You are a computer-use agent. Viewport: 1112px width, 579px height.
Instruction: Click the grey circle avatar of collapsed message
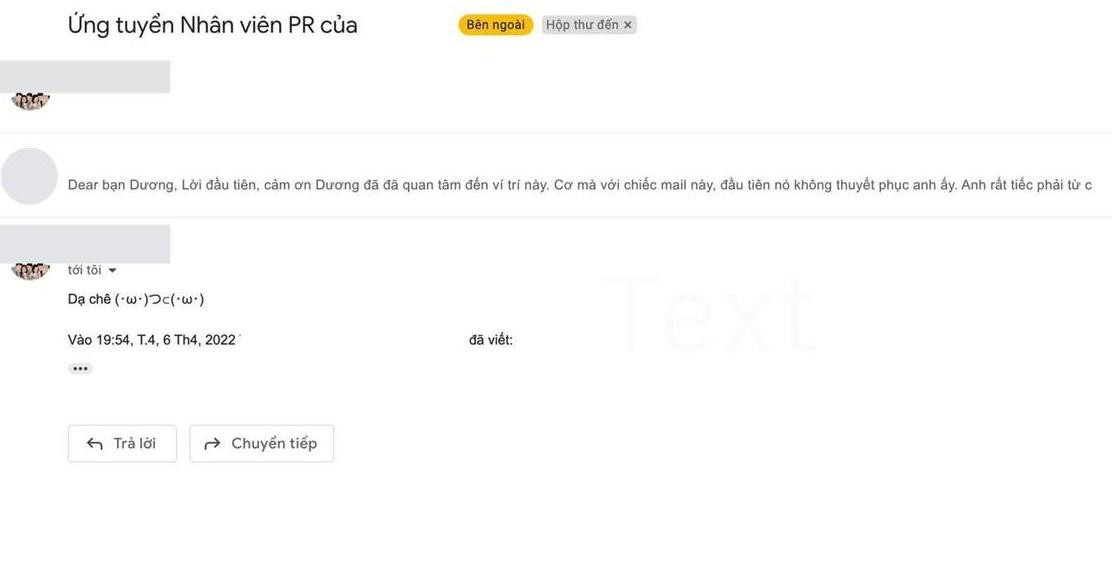pos(29,176)
